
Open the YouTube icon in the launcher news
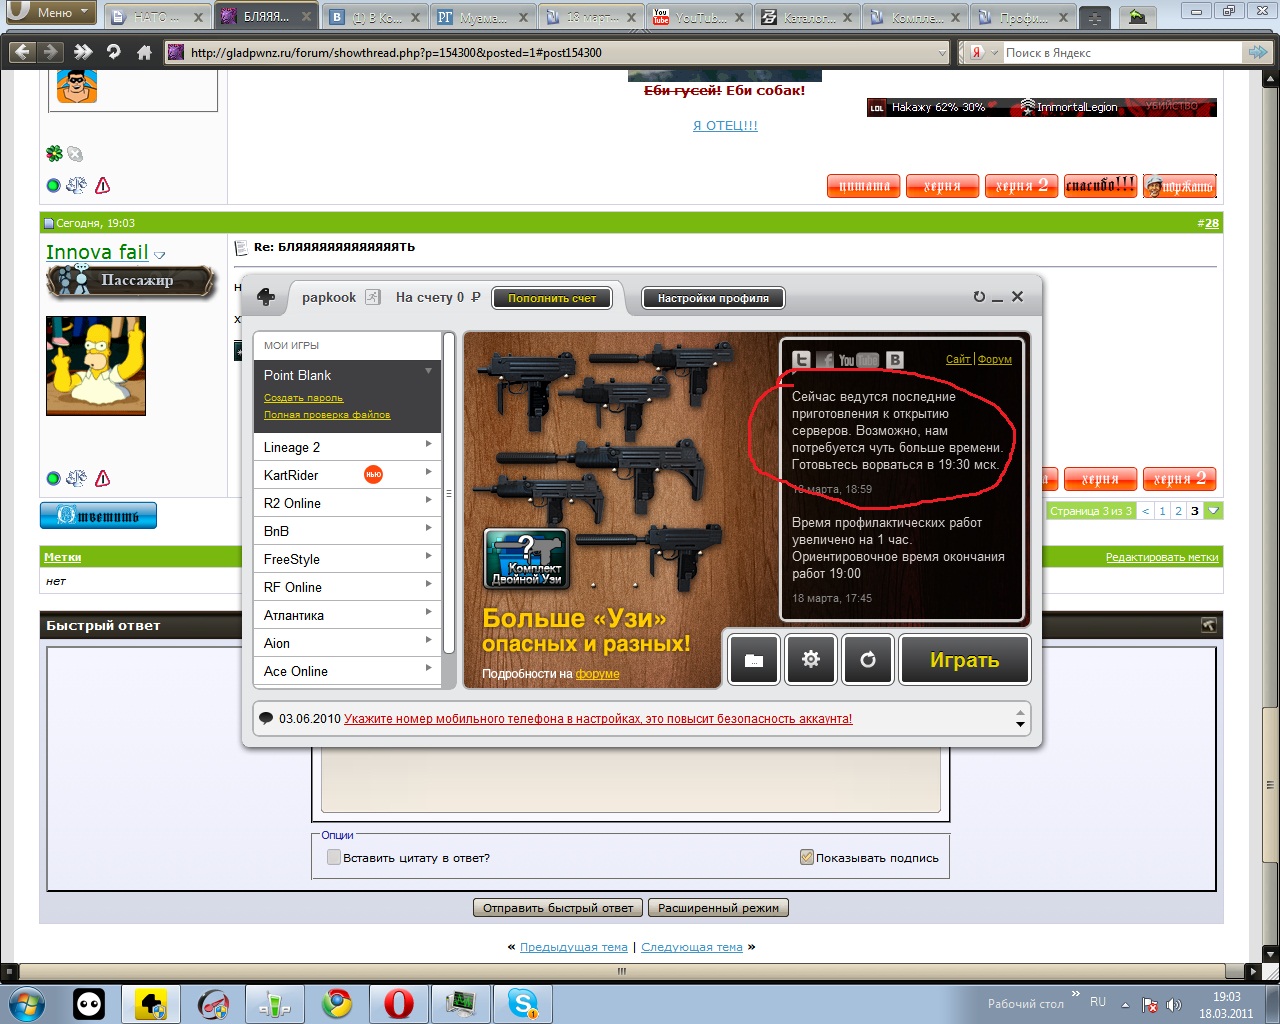click(858, 360)
